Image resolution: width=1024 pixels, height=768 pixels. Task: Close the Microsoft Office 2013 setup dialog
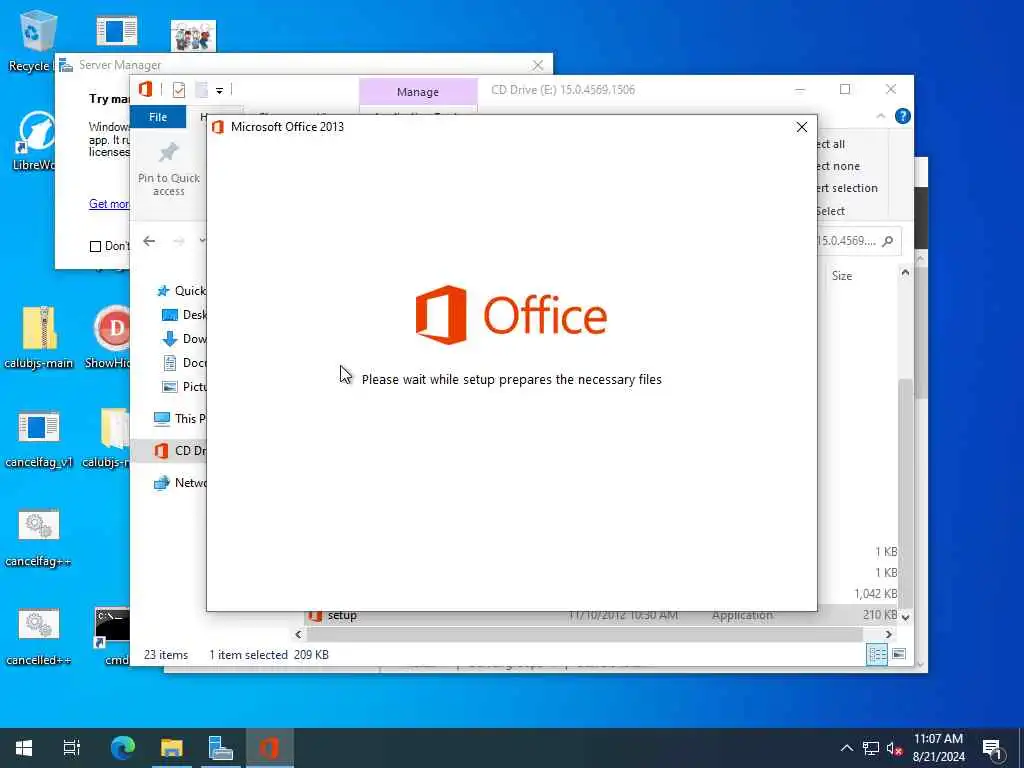801,127
